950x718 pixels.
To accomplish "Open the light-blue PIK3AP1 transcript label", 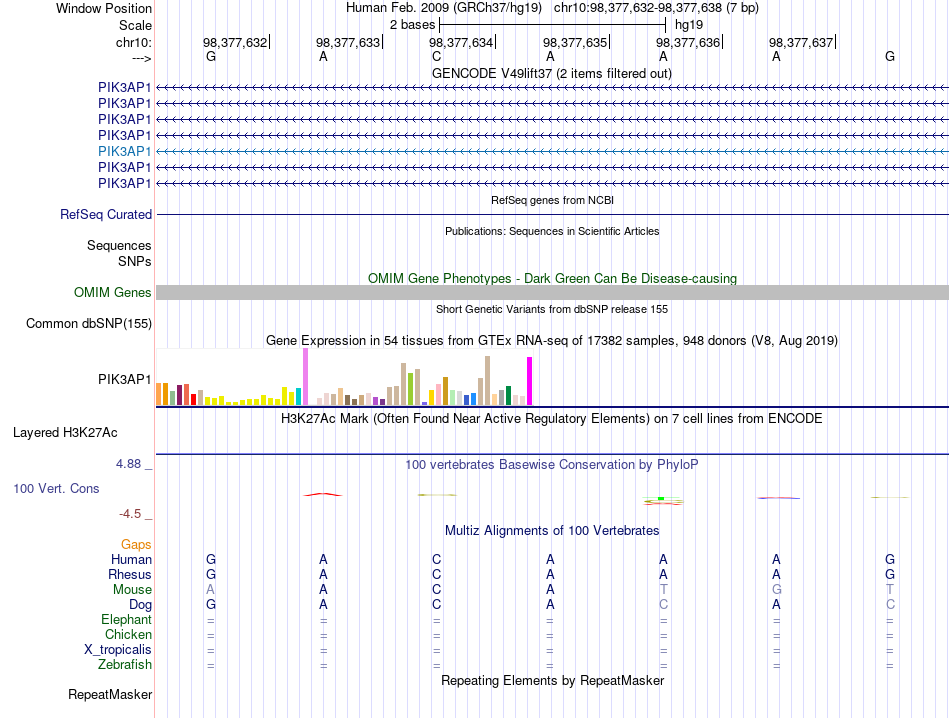I will pos(124,151).
